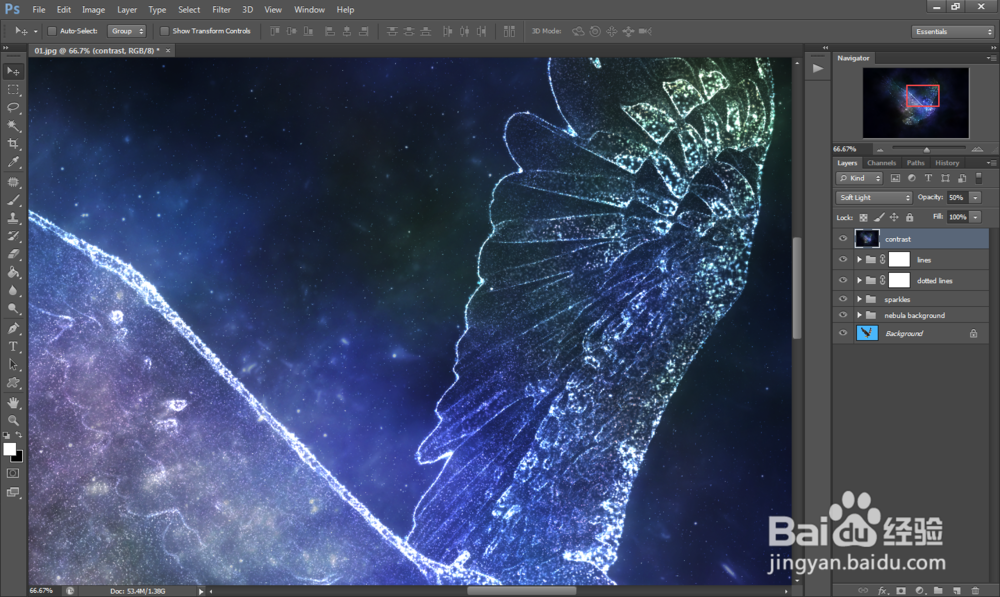Open the Image menu
1000x597 pixels.
point(93,10)
